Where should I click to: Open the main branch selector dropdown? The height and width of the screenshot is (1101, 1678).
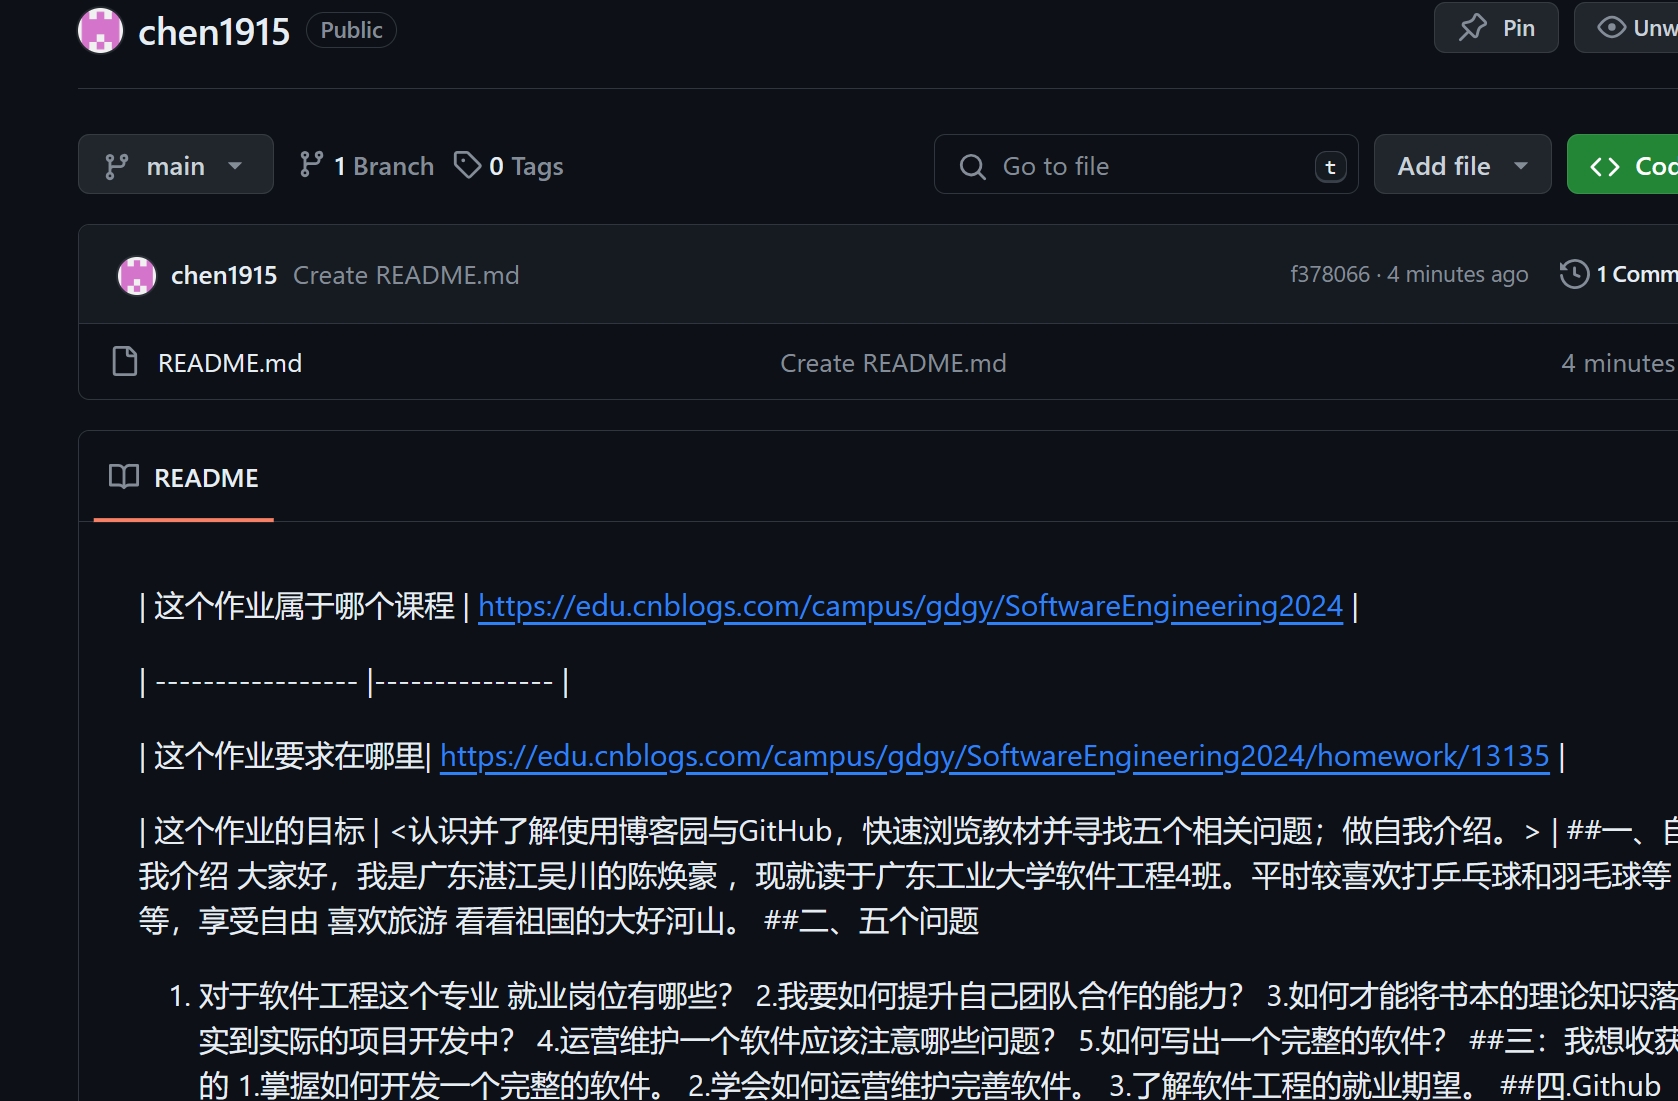click(x=176, y=165)
